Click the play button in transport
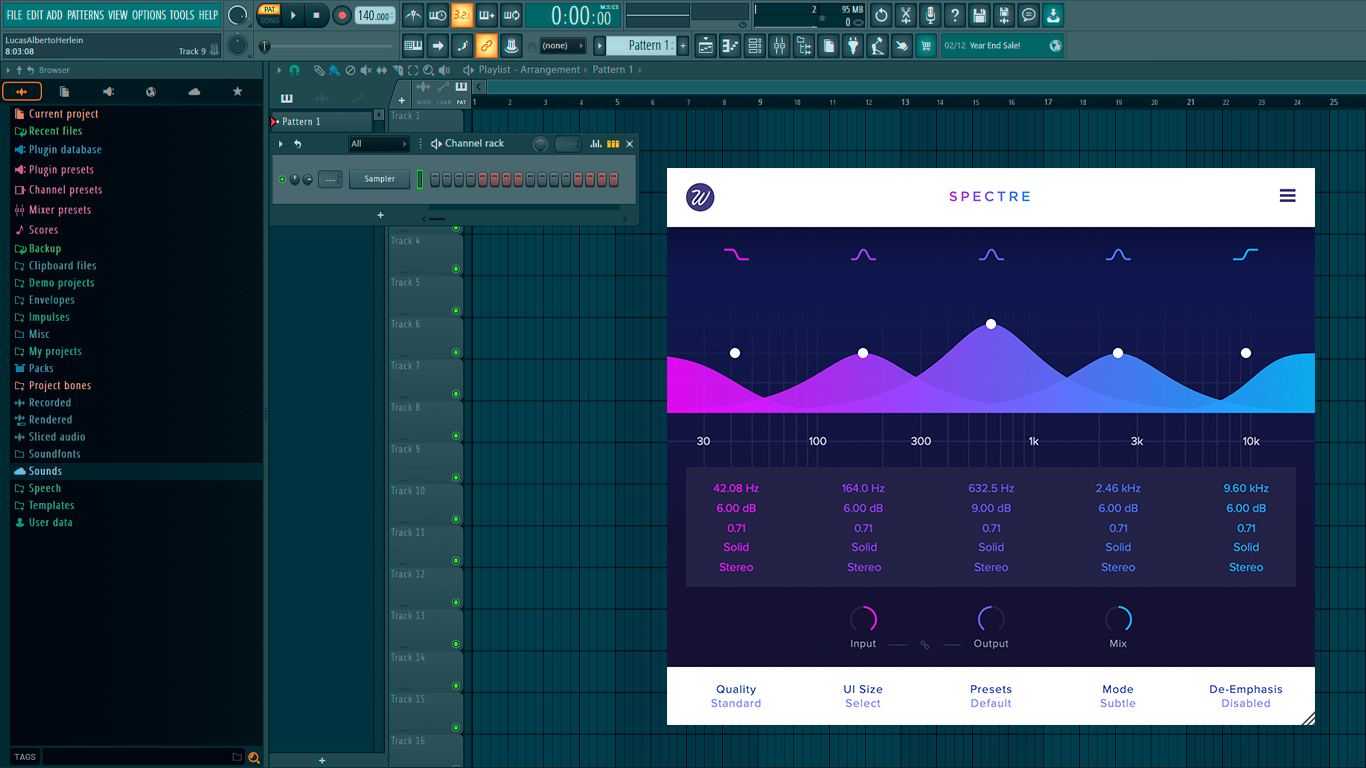This screenshot has width=1366, height=768. pos(293,15)
